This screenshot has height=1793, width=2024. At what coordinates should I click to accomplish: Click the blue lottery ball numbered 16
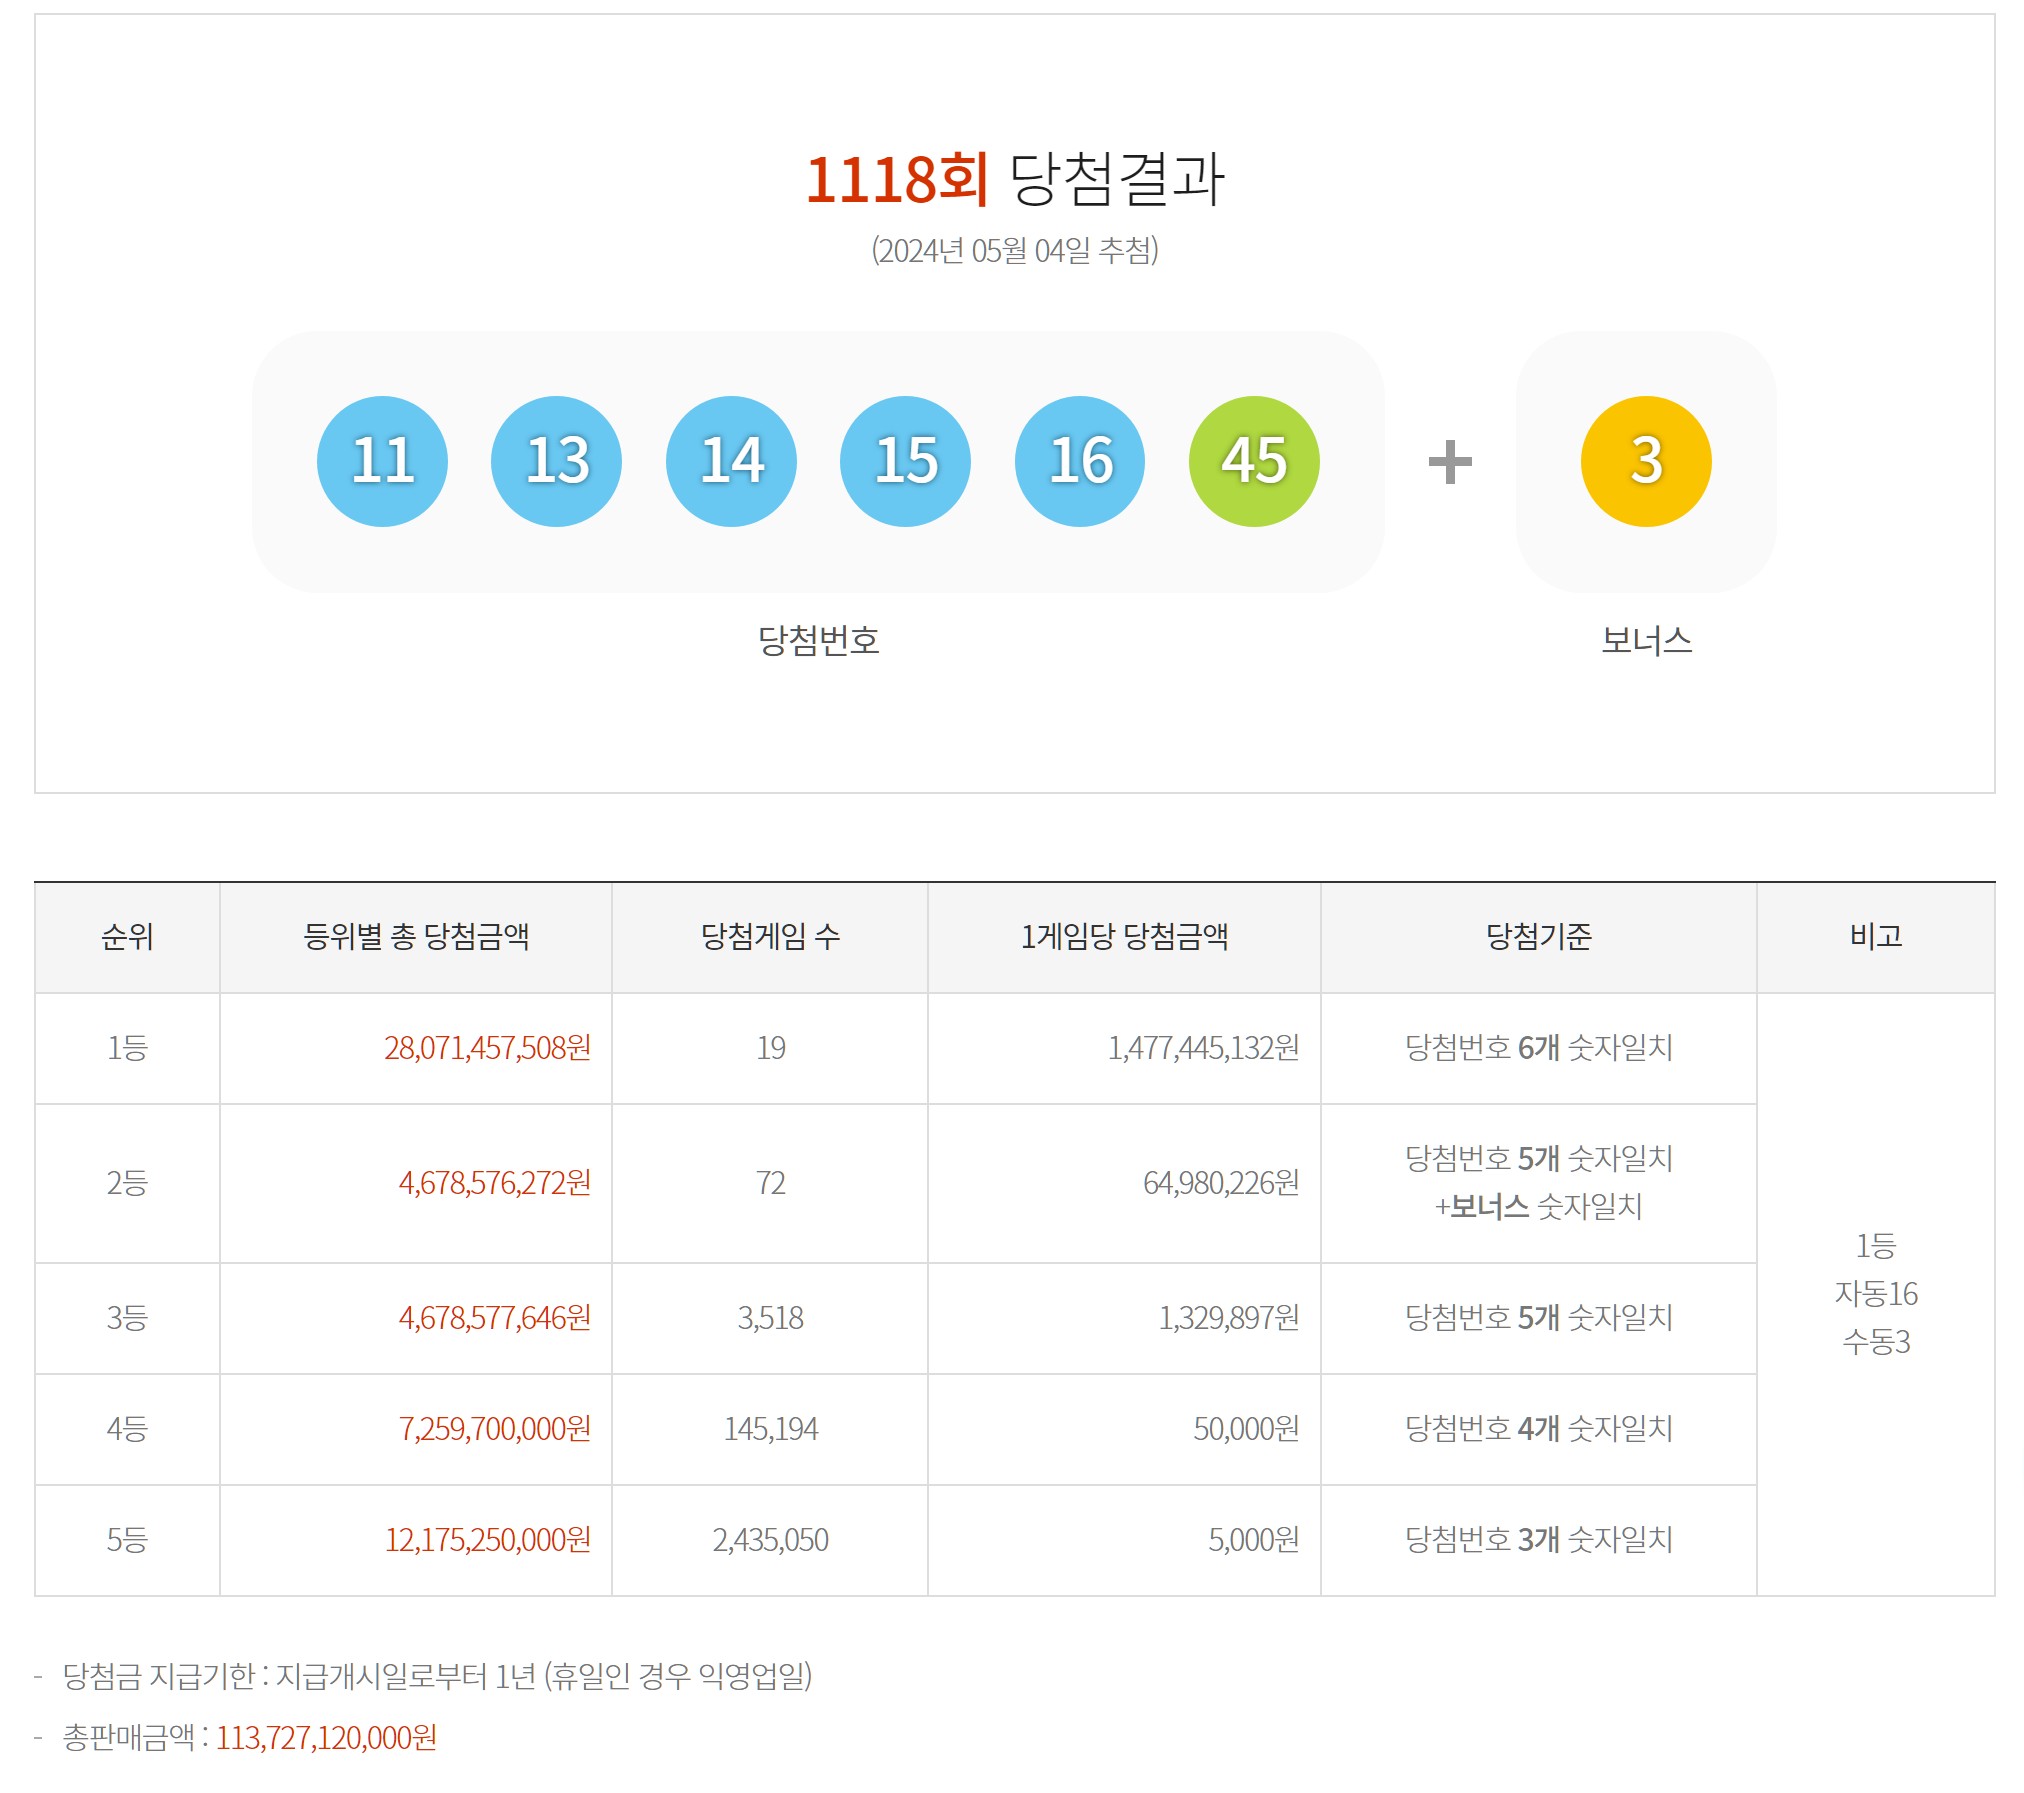click(x=1080, y=461)
